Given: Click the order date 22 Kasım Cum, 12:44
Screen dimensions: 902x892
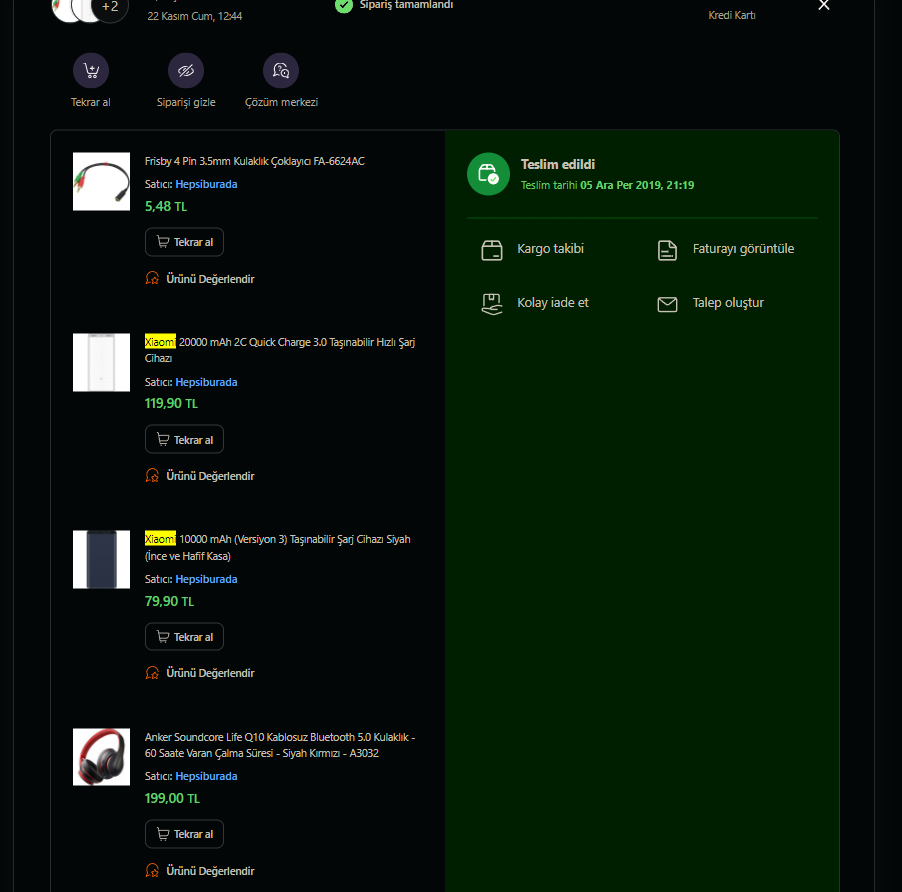Looking at the screenshot, I should (194, 16).
